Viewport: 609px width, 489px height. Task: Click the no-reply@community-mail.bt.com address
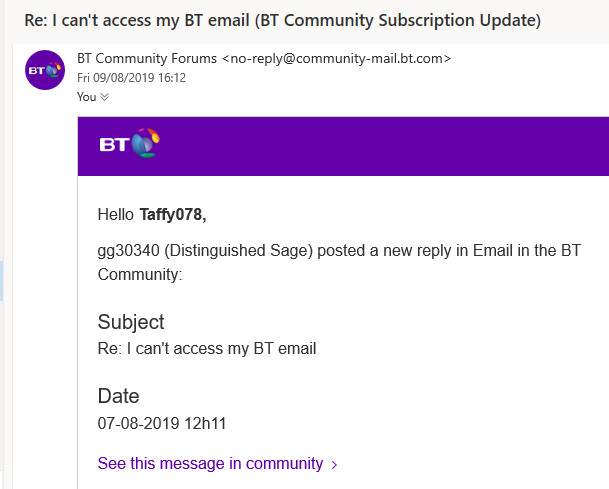[336, 59]
